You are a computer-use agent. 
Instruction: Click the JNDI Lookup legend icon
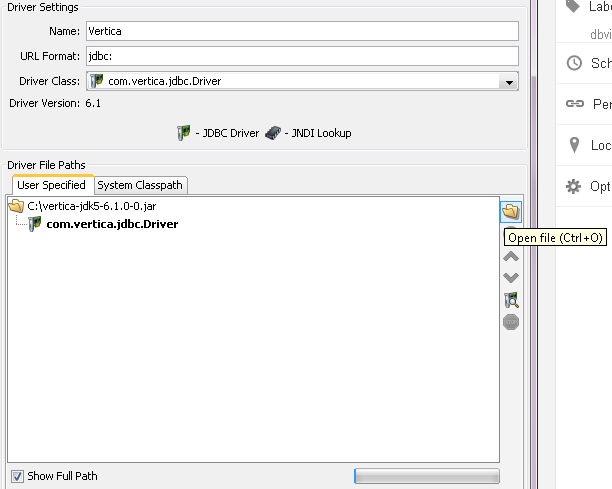tap(273, 133)
